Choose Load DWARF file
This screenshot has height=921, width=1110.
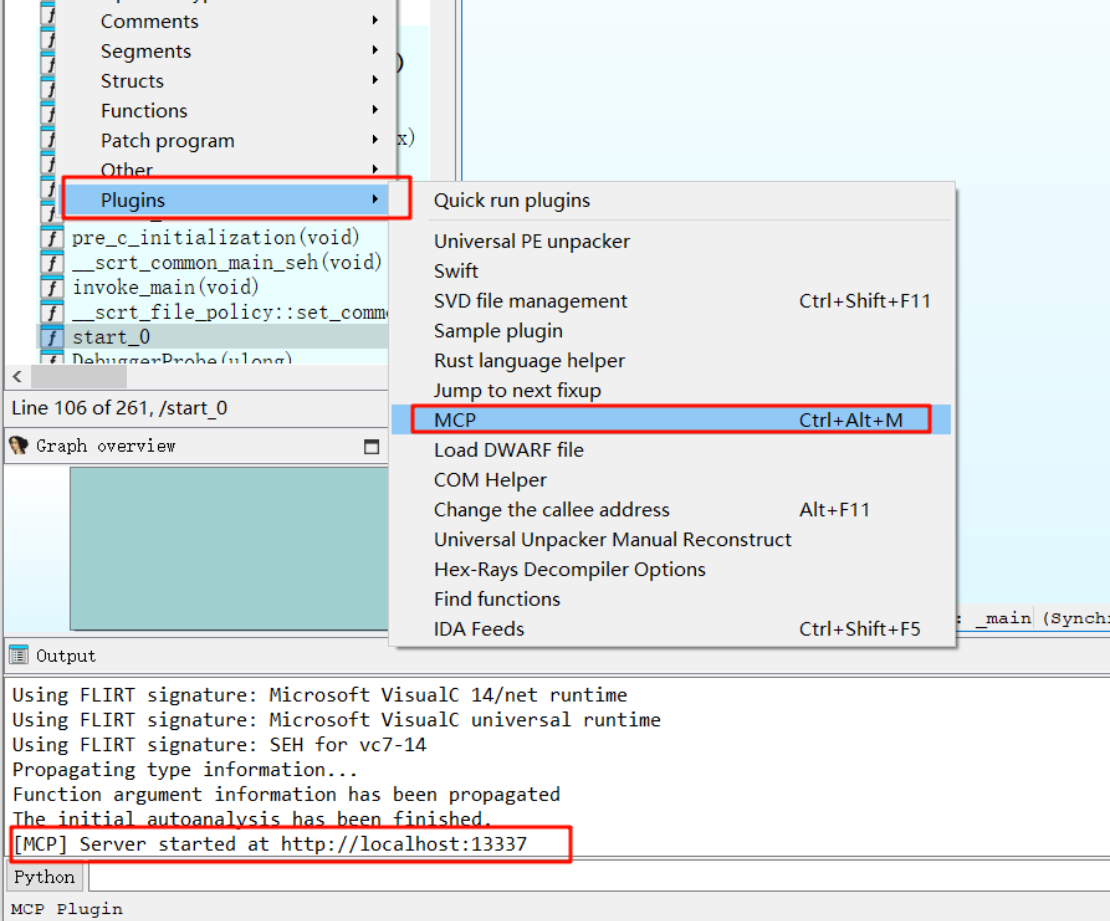point(508,450)
